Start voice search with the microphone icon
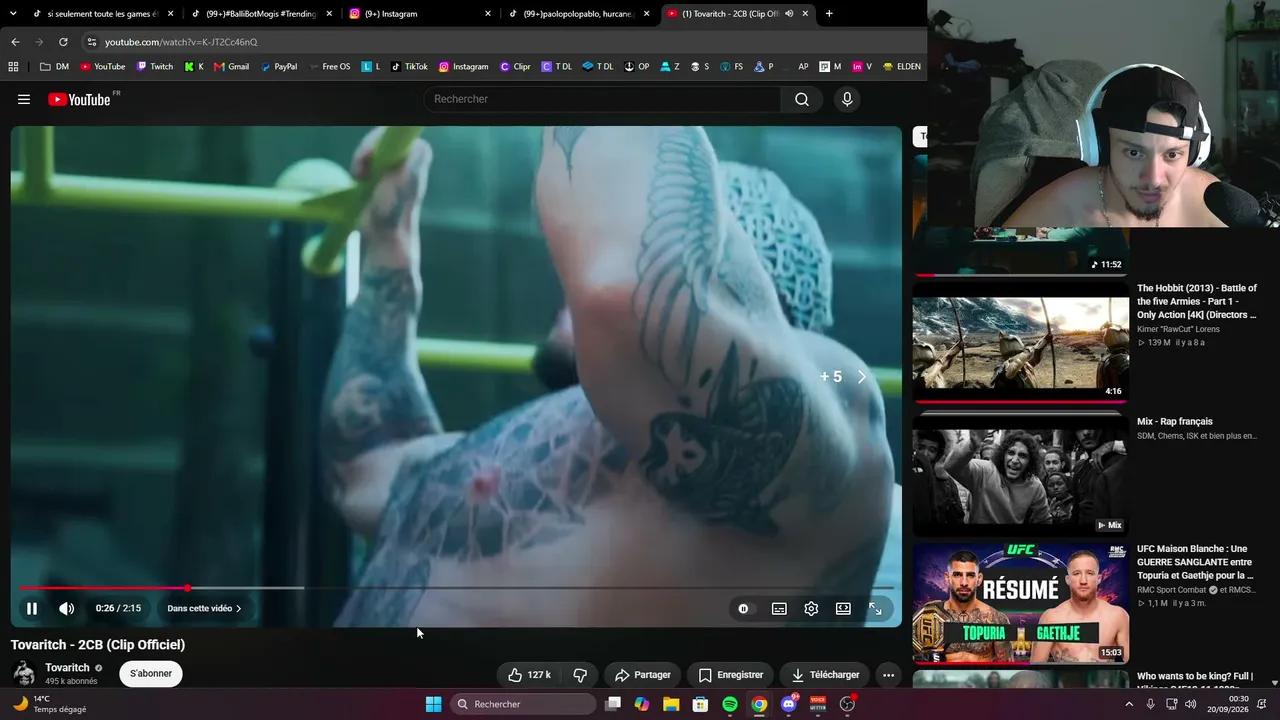The width and height of the screenshot is (1280, 720). tap(847, 99)
